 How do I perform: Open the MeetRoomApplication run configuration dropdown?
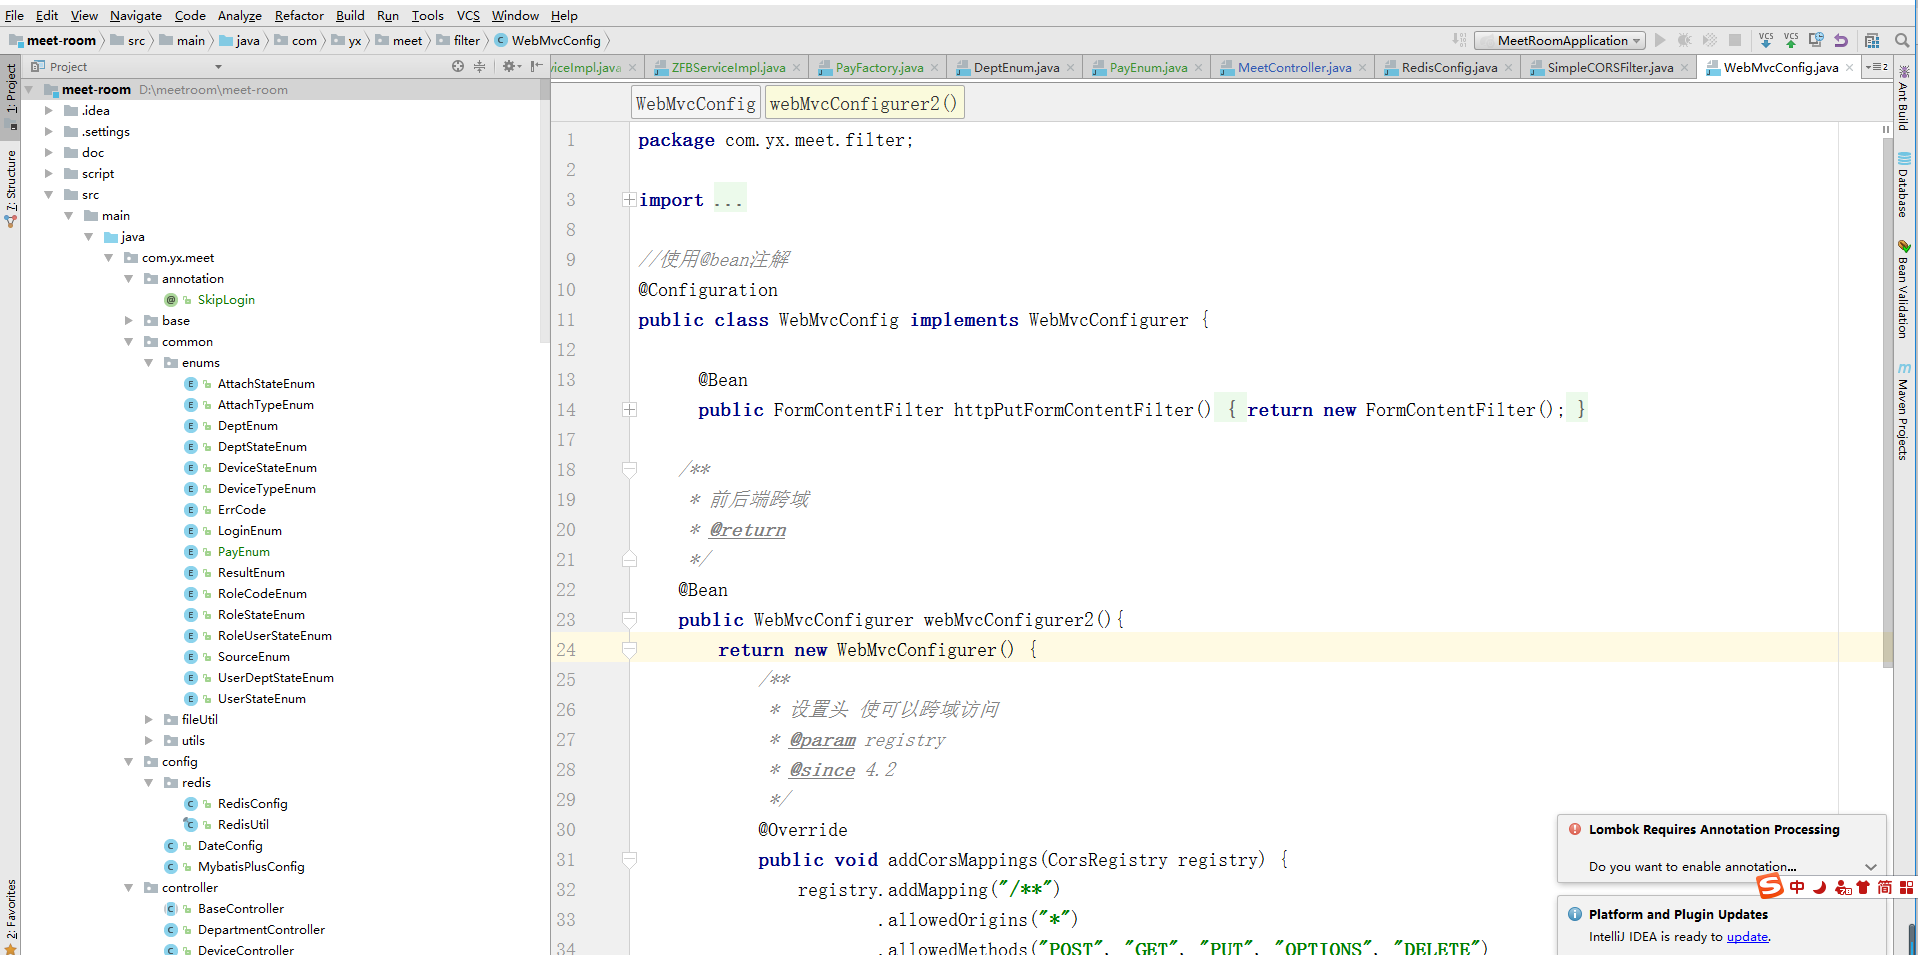(1560, 40)
